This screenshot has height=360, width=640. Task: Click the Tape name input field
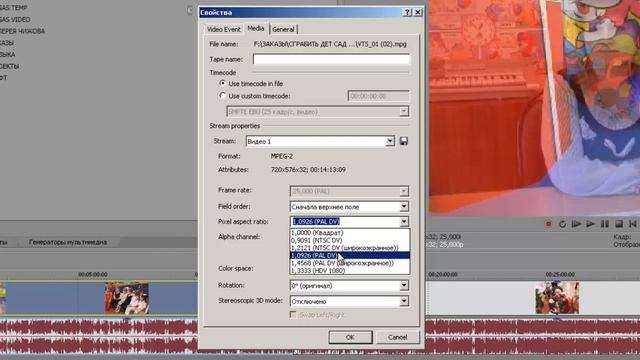click(x=331, y=59)
